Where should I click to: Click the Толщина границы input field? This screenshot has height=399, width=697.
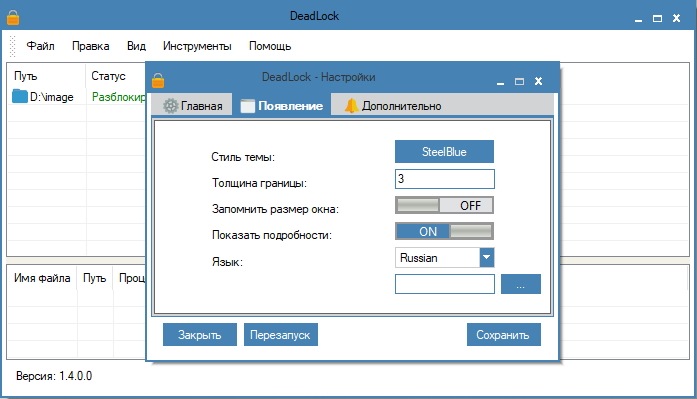[x=445, y=179]
